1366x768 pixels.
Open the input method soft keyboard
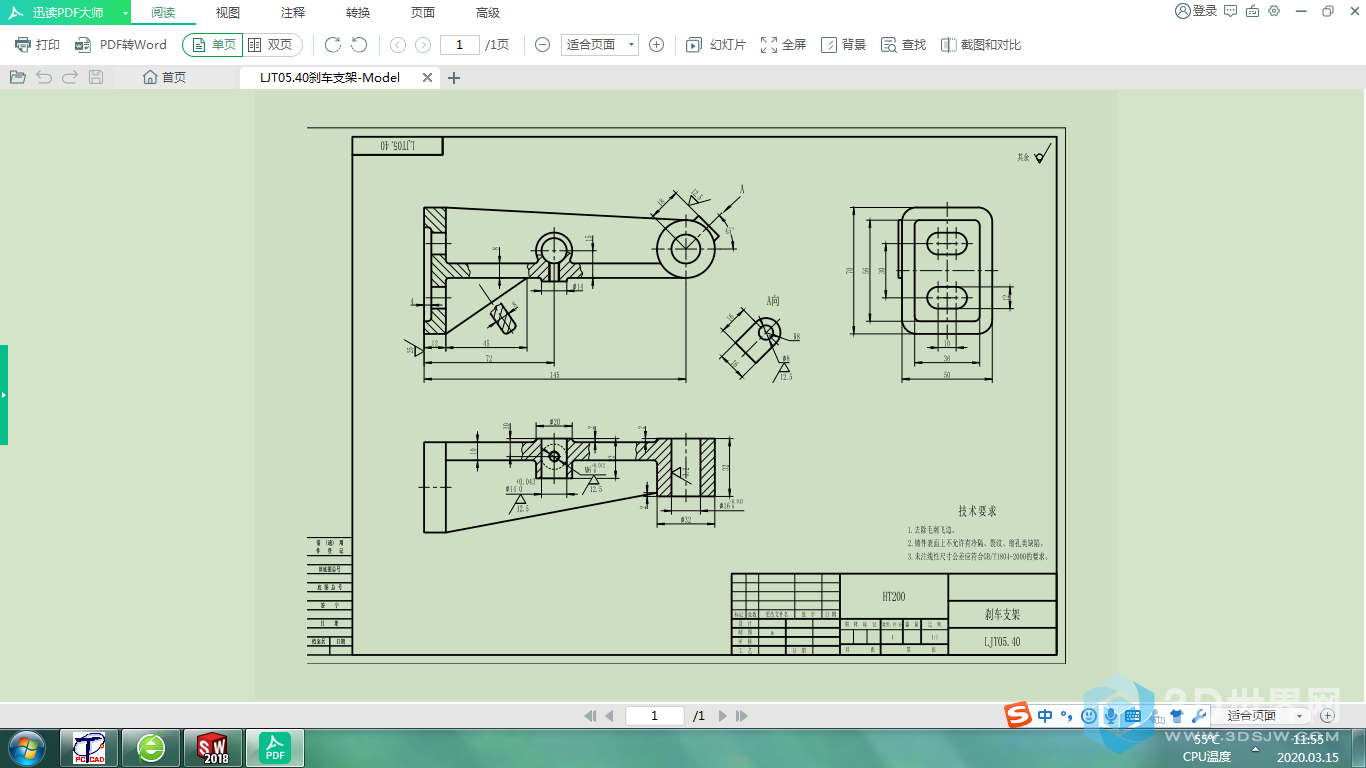coord(1133,716)
